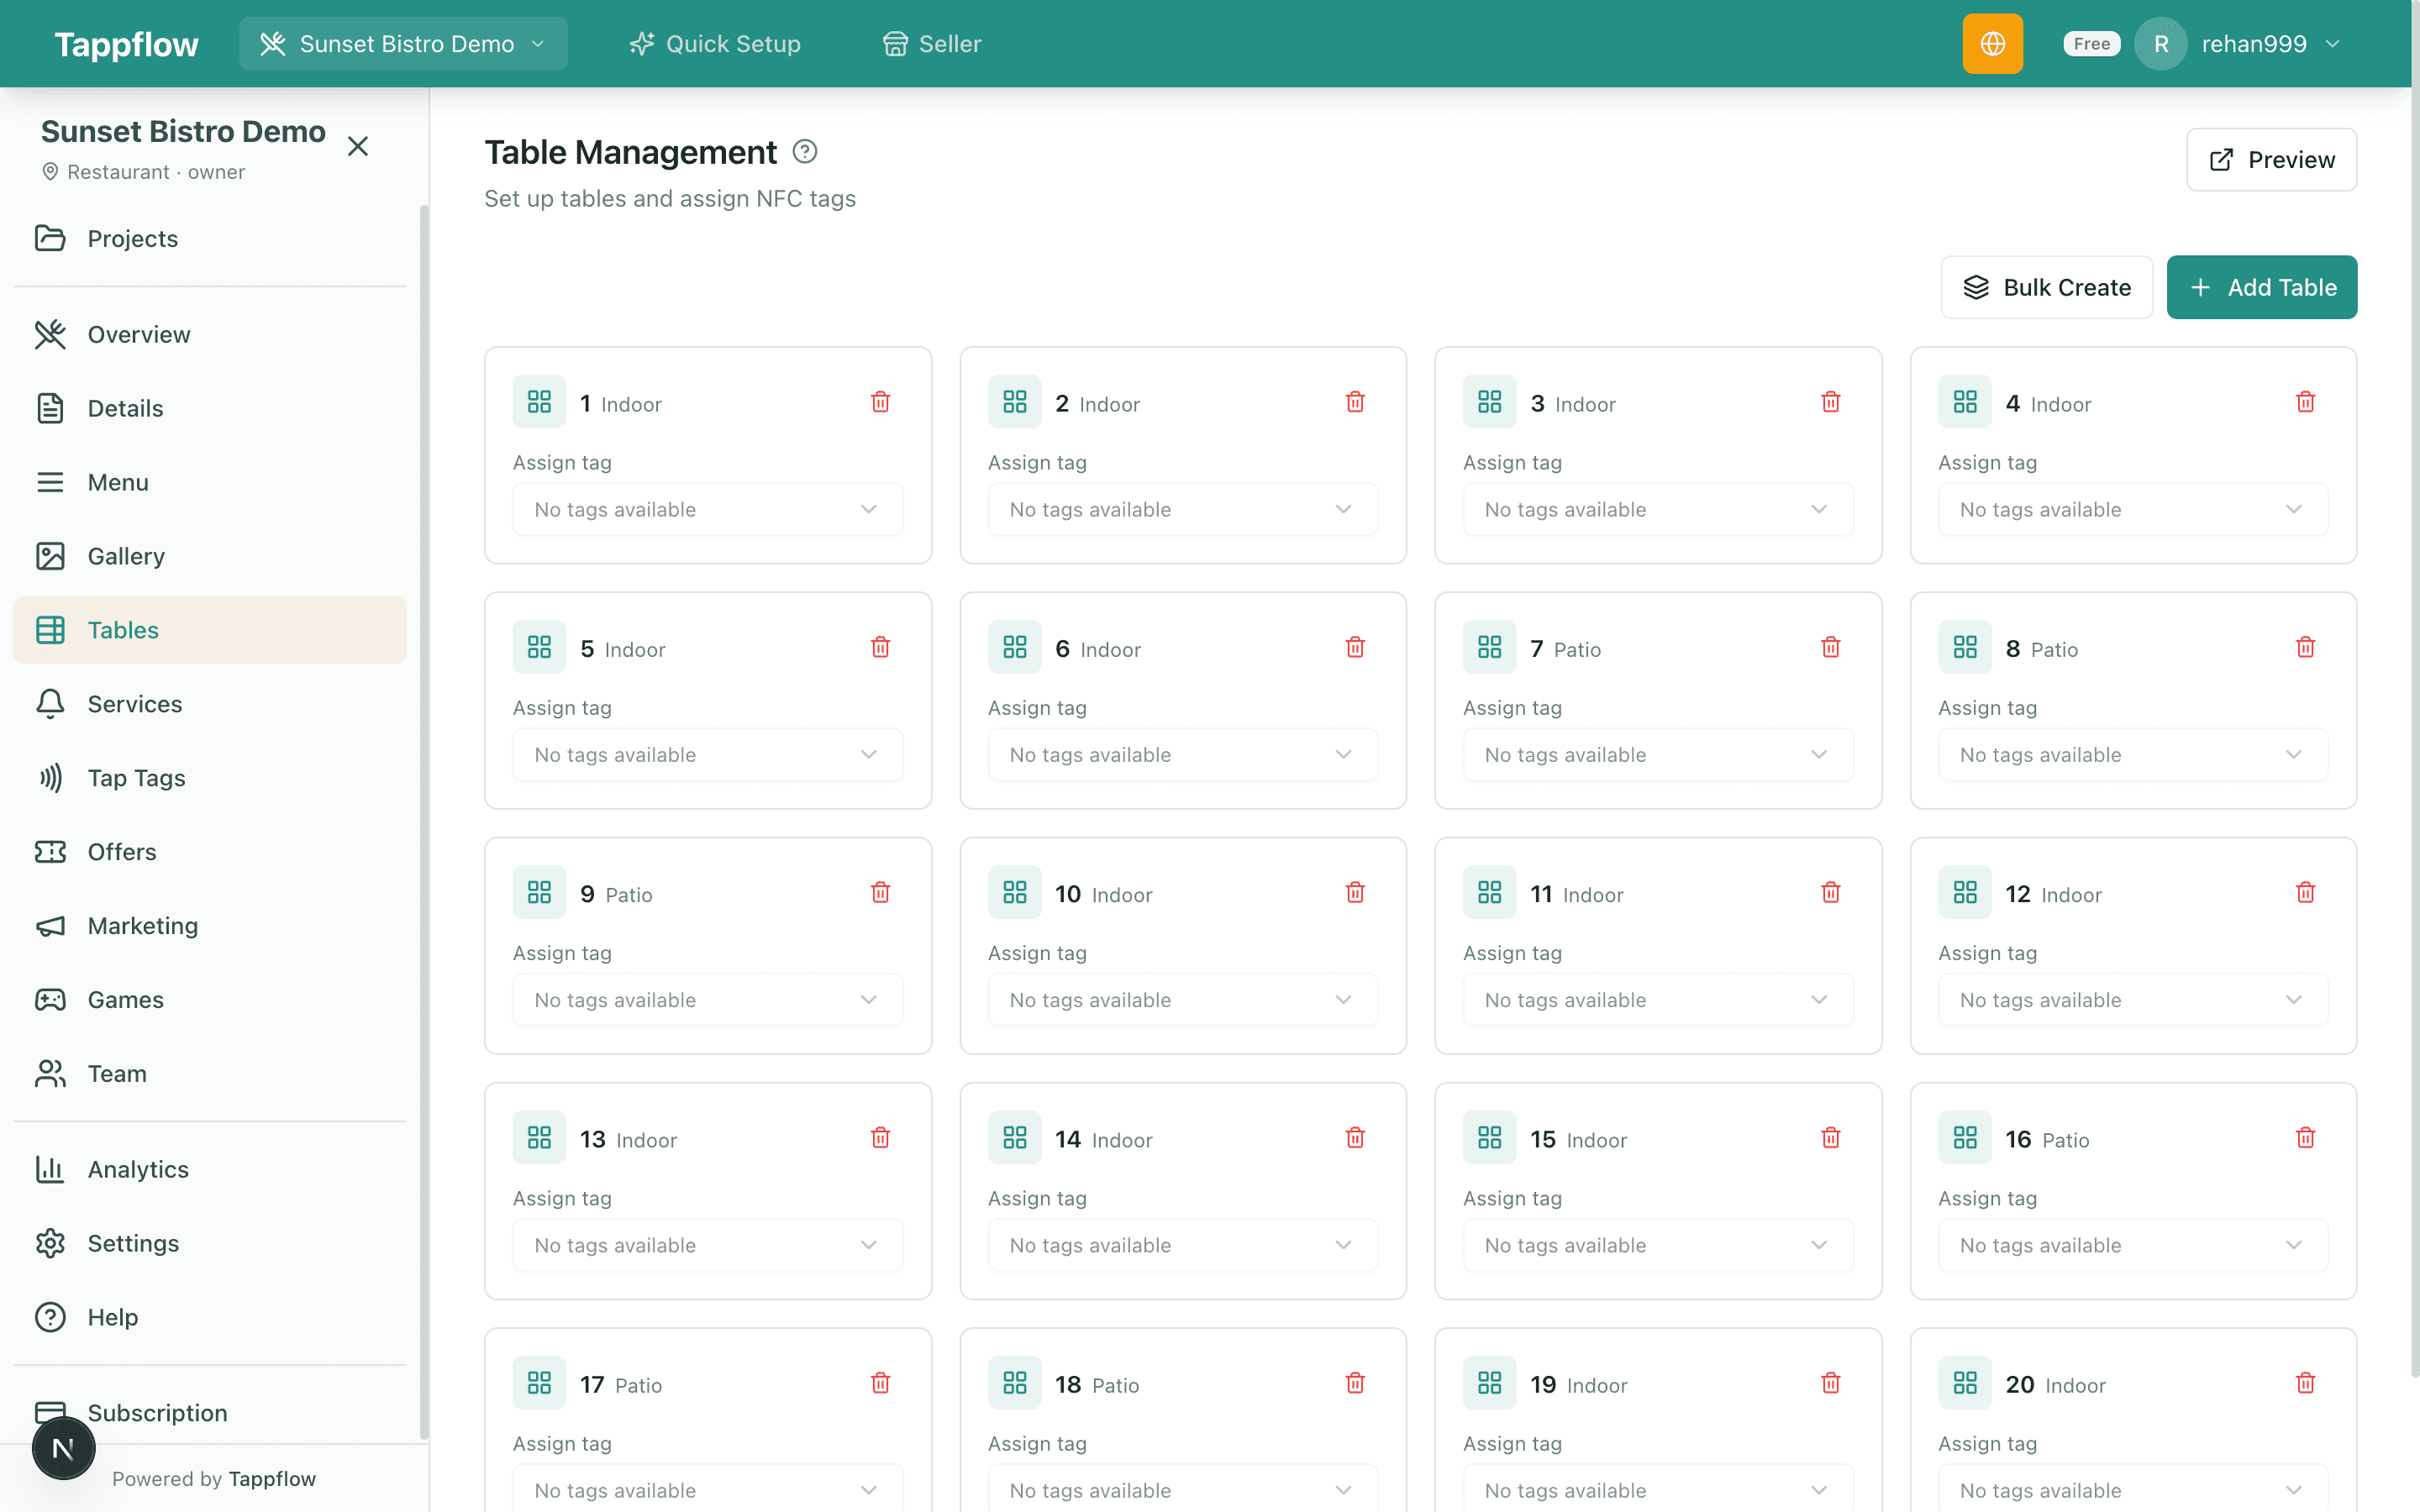Click the globe language icon in header
Screen dimensions: 2420x1512
click(1993, 43)
